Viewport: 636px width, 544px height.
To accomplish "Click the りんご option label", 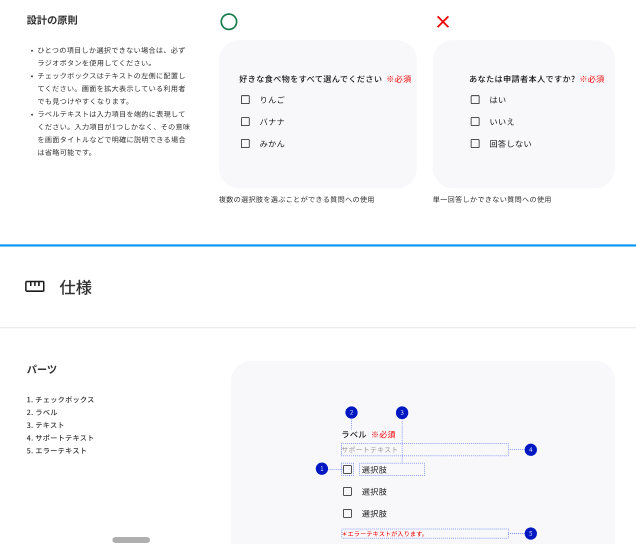I will 272,100.
